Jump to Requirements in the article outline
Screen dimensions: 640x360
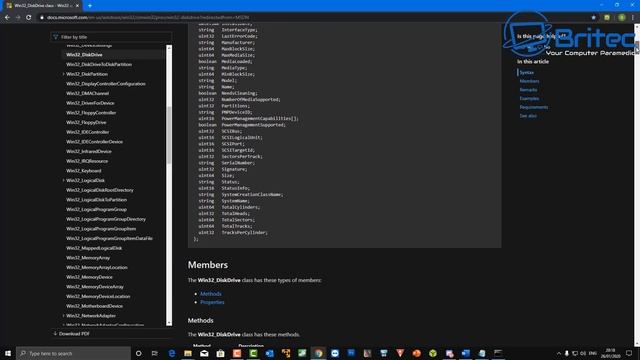pos(533,107)
